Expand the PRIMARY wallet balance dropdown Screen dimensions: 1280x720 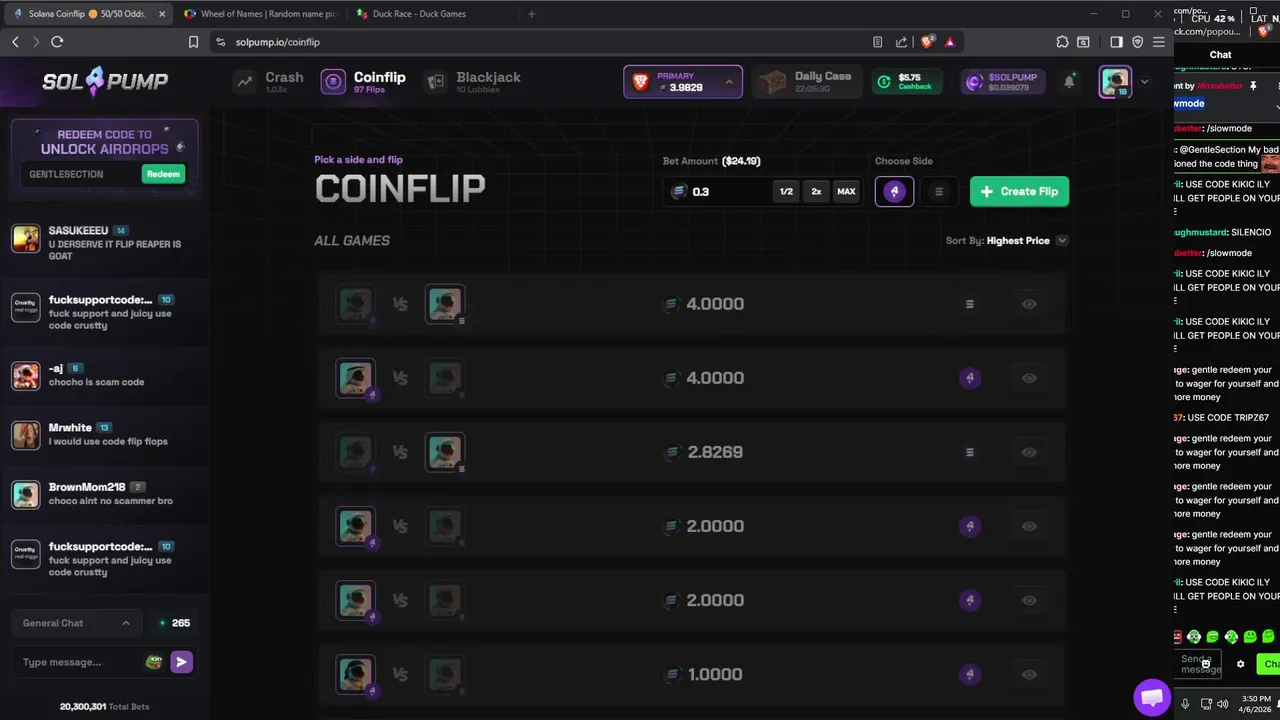[x=728, y=82]
